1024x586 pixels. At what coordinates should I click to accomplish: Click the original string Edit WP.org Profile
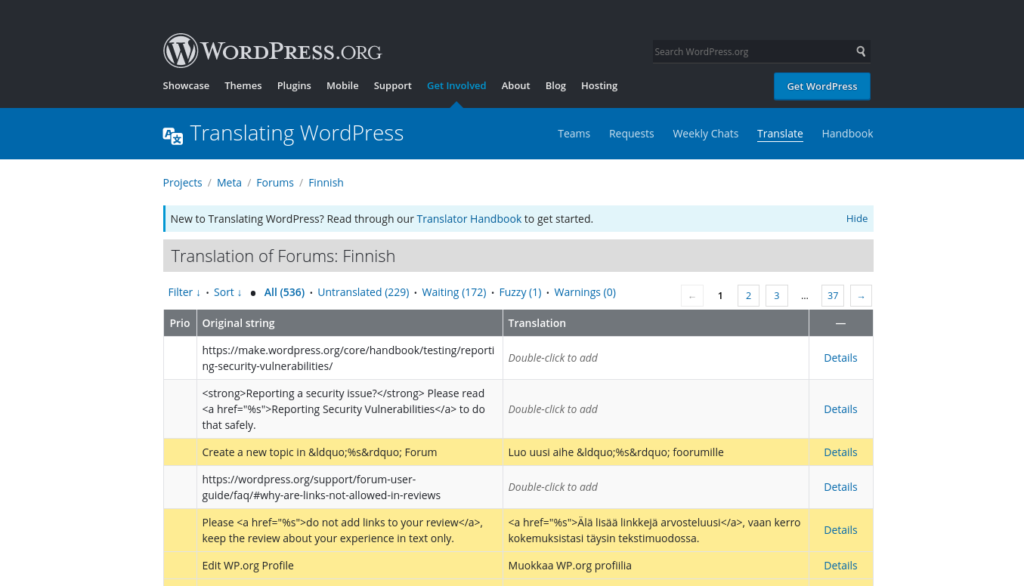point(248,566)
